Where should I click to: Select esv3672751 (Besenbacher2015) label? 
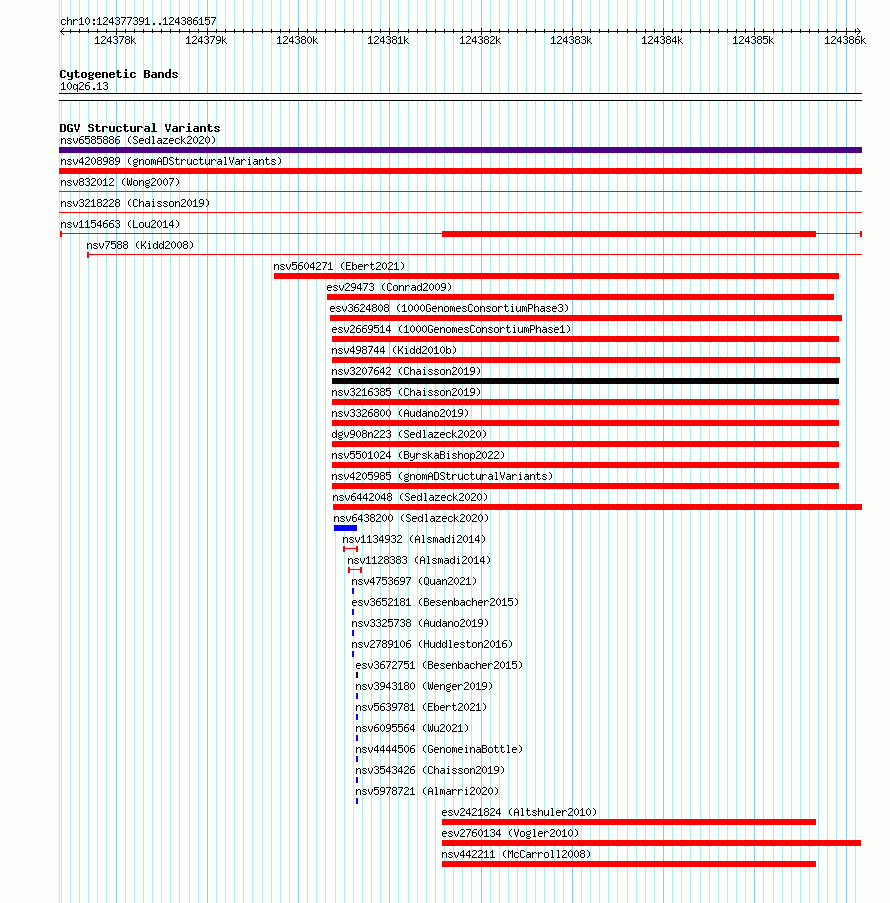(439, 665)
